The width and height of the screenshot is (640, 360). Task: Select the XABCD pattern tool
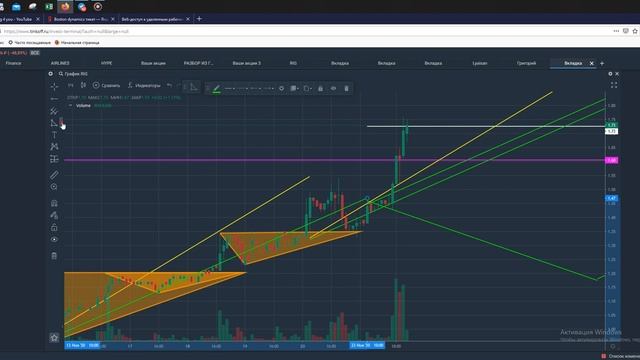54,147
